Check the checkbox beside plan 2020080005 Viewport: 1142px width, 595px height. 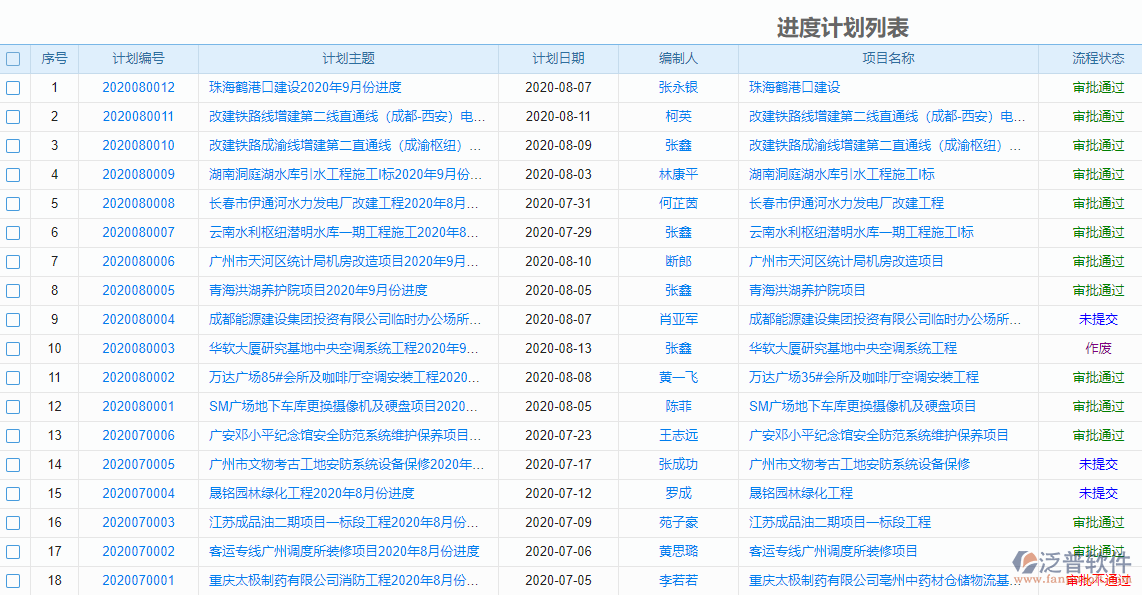13,290
